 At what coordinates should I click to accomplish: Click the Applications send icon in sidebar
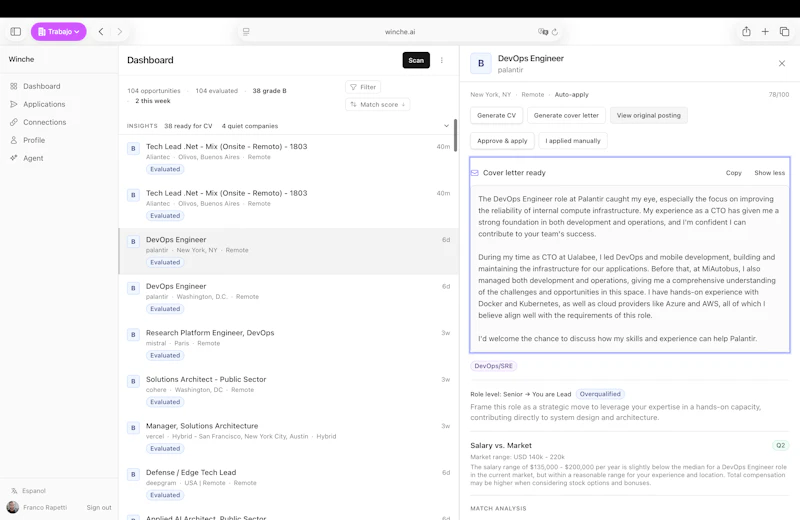pos(14,104)
